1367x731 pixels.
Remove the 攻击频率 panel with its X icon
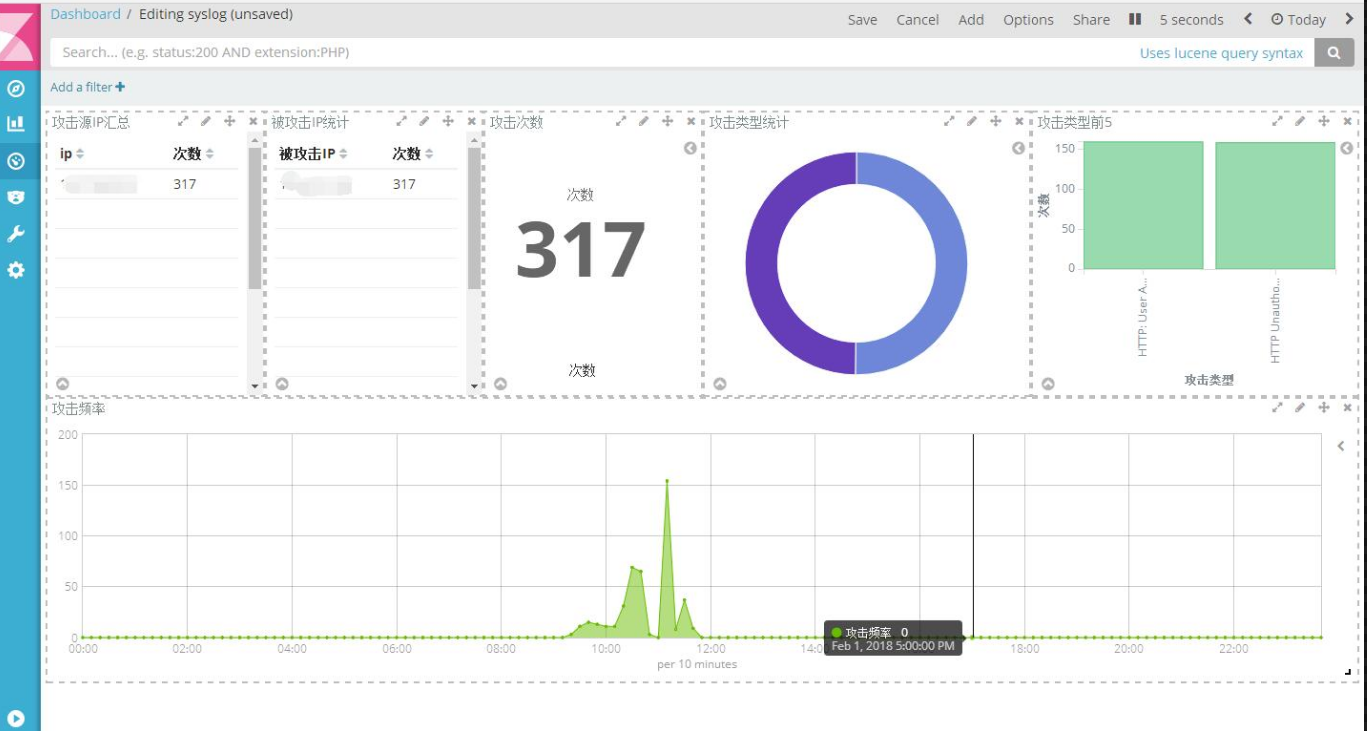point(1347,408)
